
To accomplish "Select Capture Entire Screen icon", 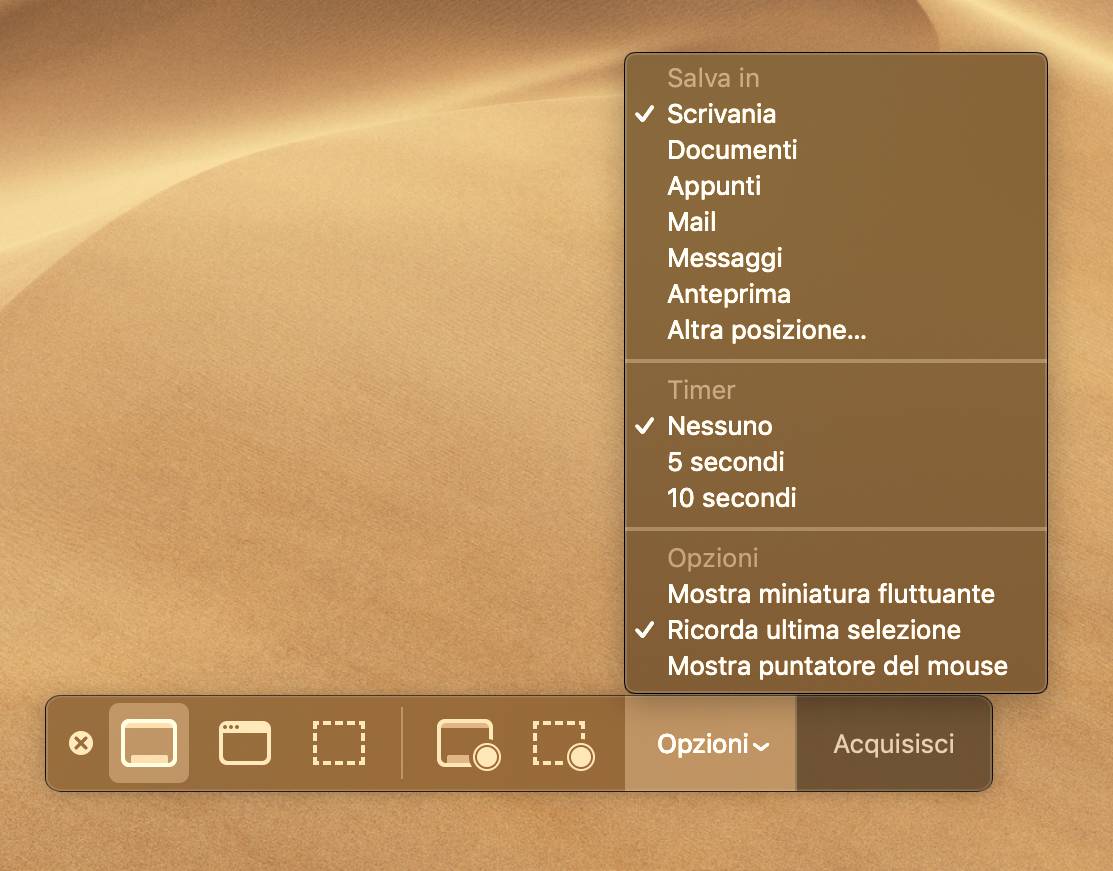I will 149,743.
